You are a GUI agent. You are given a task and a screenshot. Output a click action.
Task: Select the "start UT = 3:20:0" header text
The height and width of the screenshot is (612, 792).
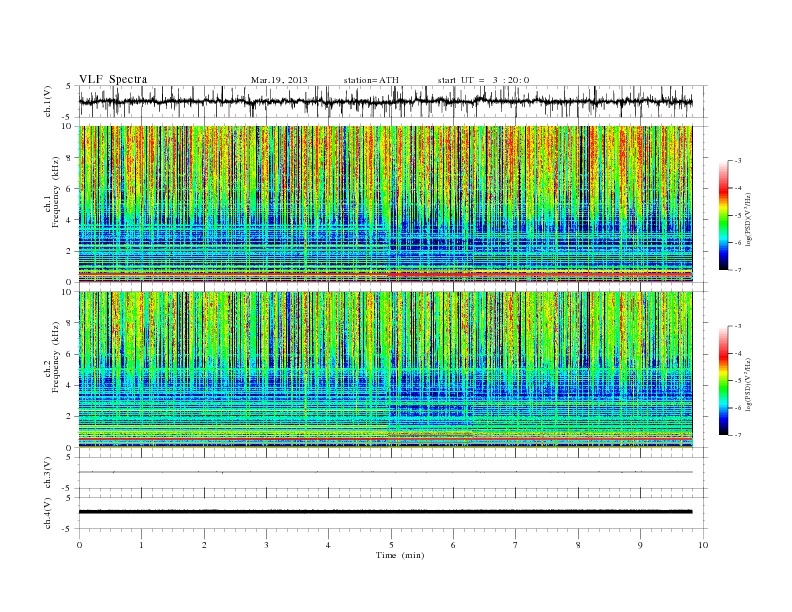(x=483, y=80)
